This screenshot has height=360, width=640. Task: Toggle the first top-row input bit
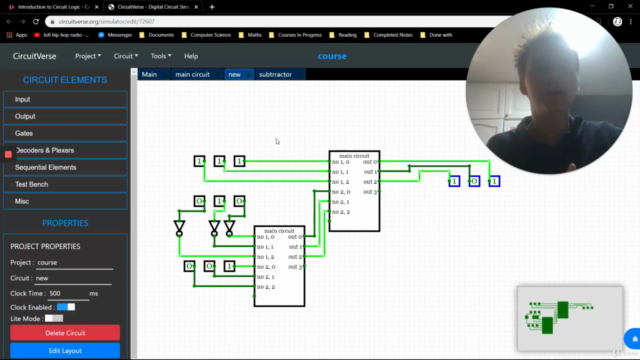pos(199,161)
